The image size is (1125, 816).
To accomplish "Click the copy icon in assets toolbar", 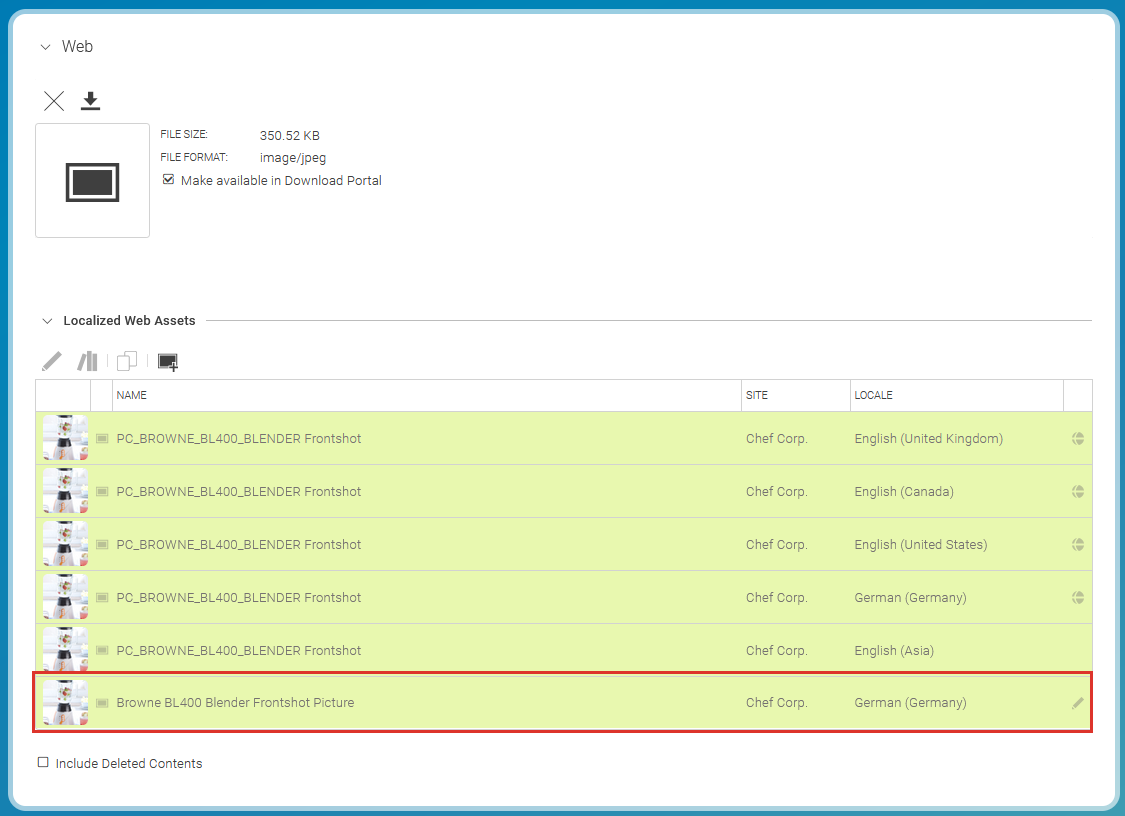I will [127, 361].
